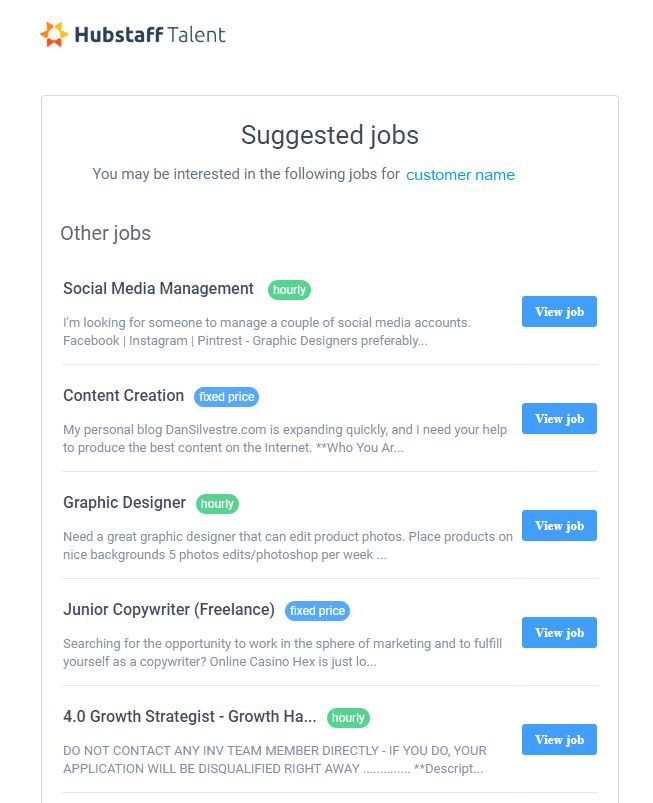This screenshot has height=803, width=653.
Task: View job for Content Creation
Action: click(x=559, y=418)
